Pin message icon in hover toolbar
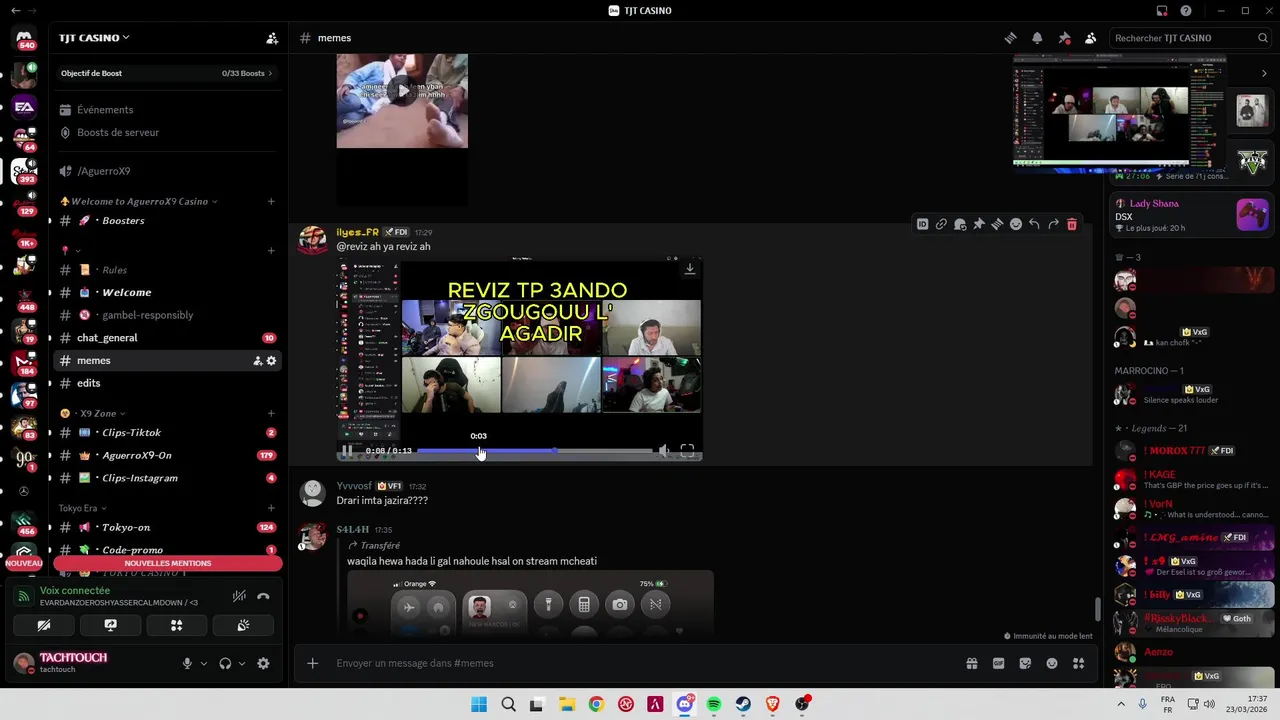The image size is (1280, 720). [978, 224]
